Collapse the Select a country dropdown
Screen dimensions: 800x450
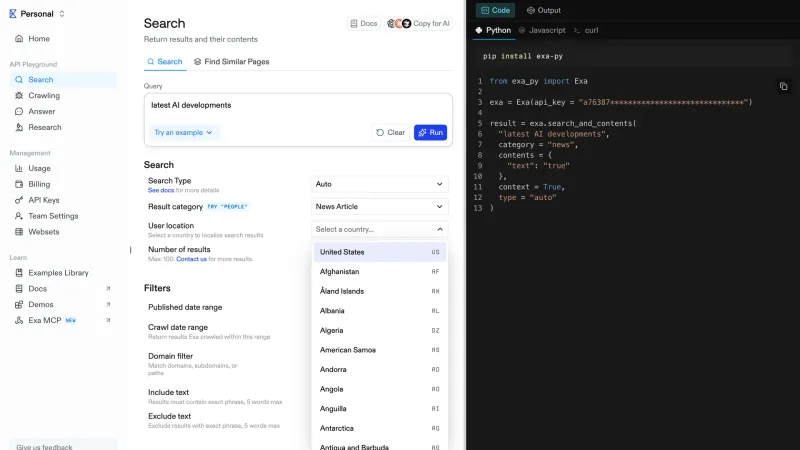pos(380,229)
